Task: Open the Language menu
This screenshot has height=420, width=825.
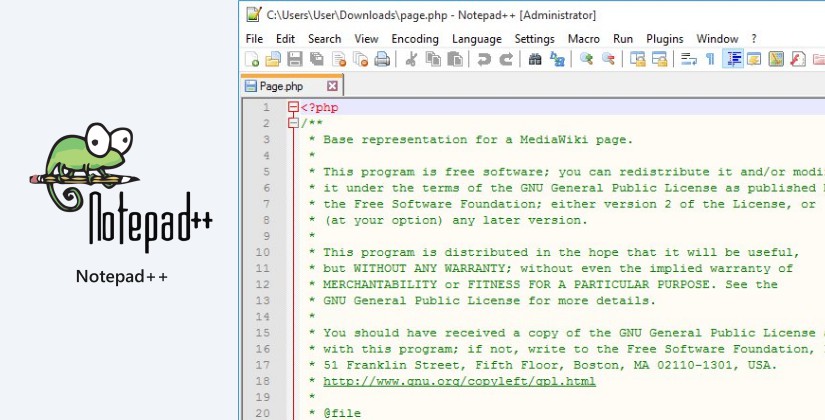Action: tap(477, 38)
